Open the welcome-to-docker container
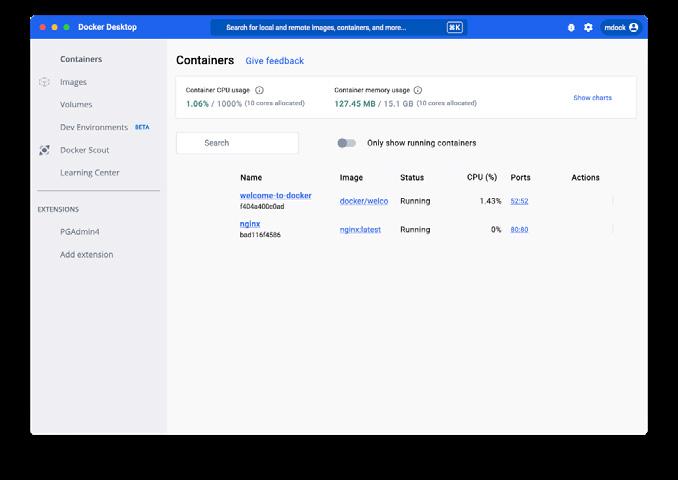This screenshot has width=678, height=480. (x=275, y=195)
